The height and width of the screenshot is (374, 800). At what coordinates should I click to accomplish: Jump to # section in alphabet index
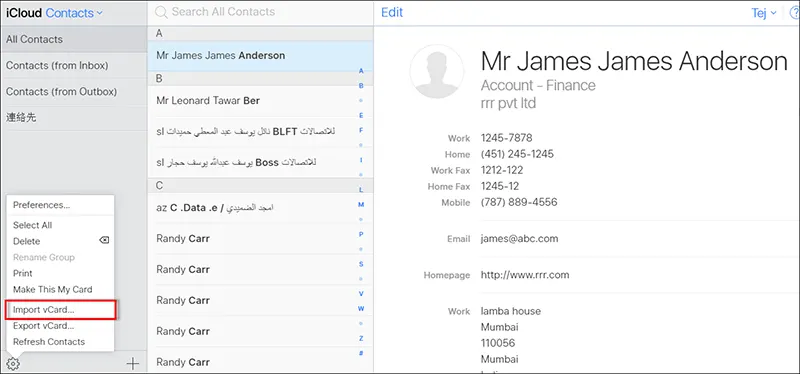pos(361,353)
